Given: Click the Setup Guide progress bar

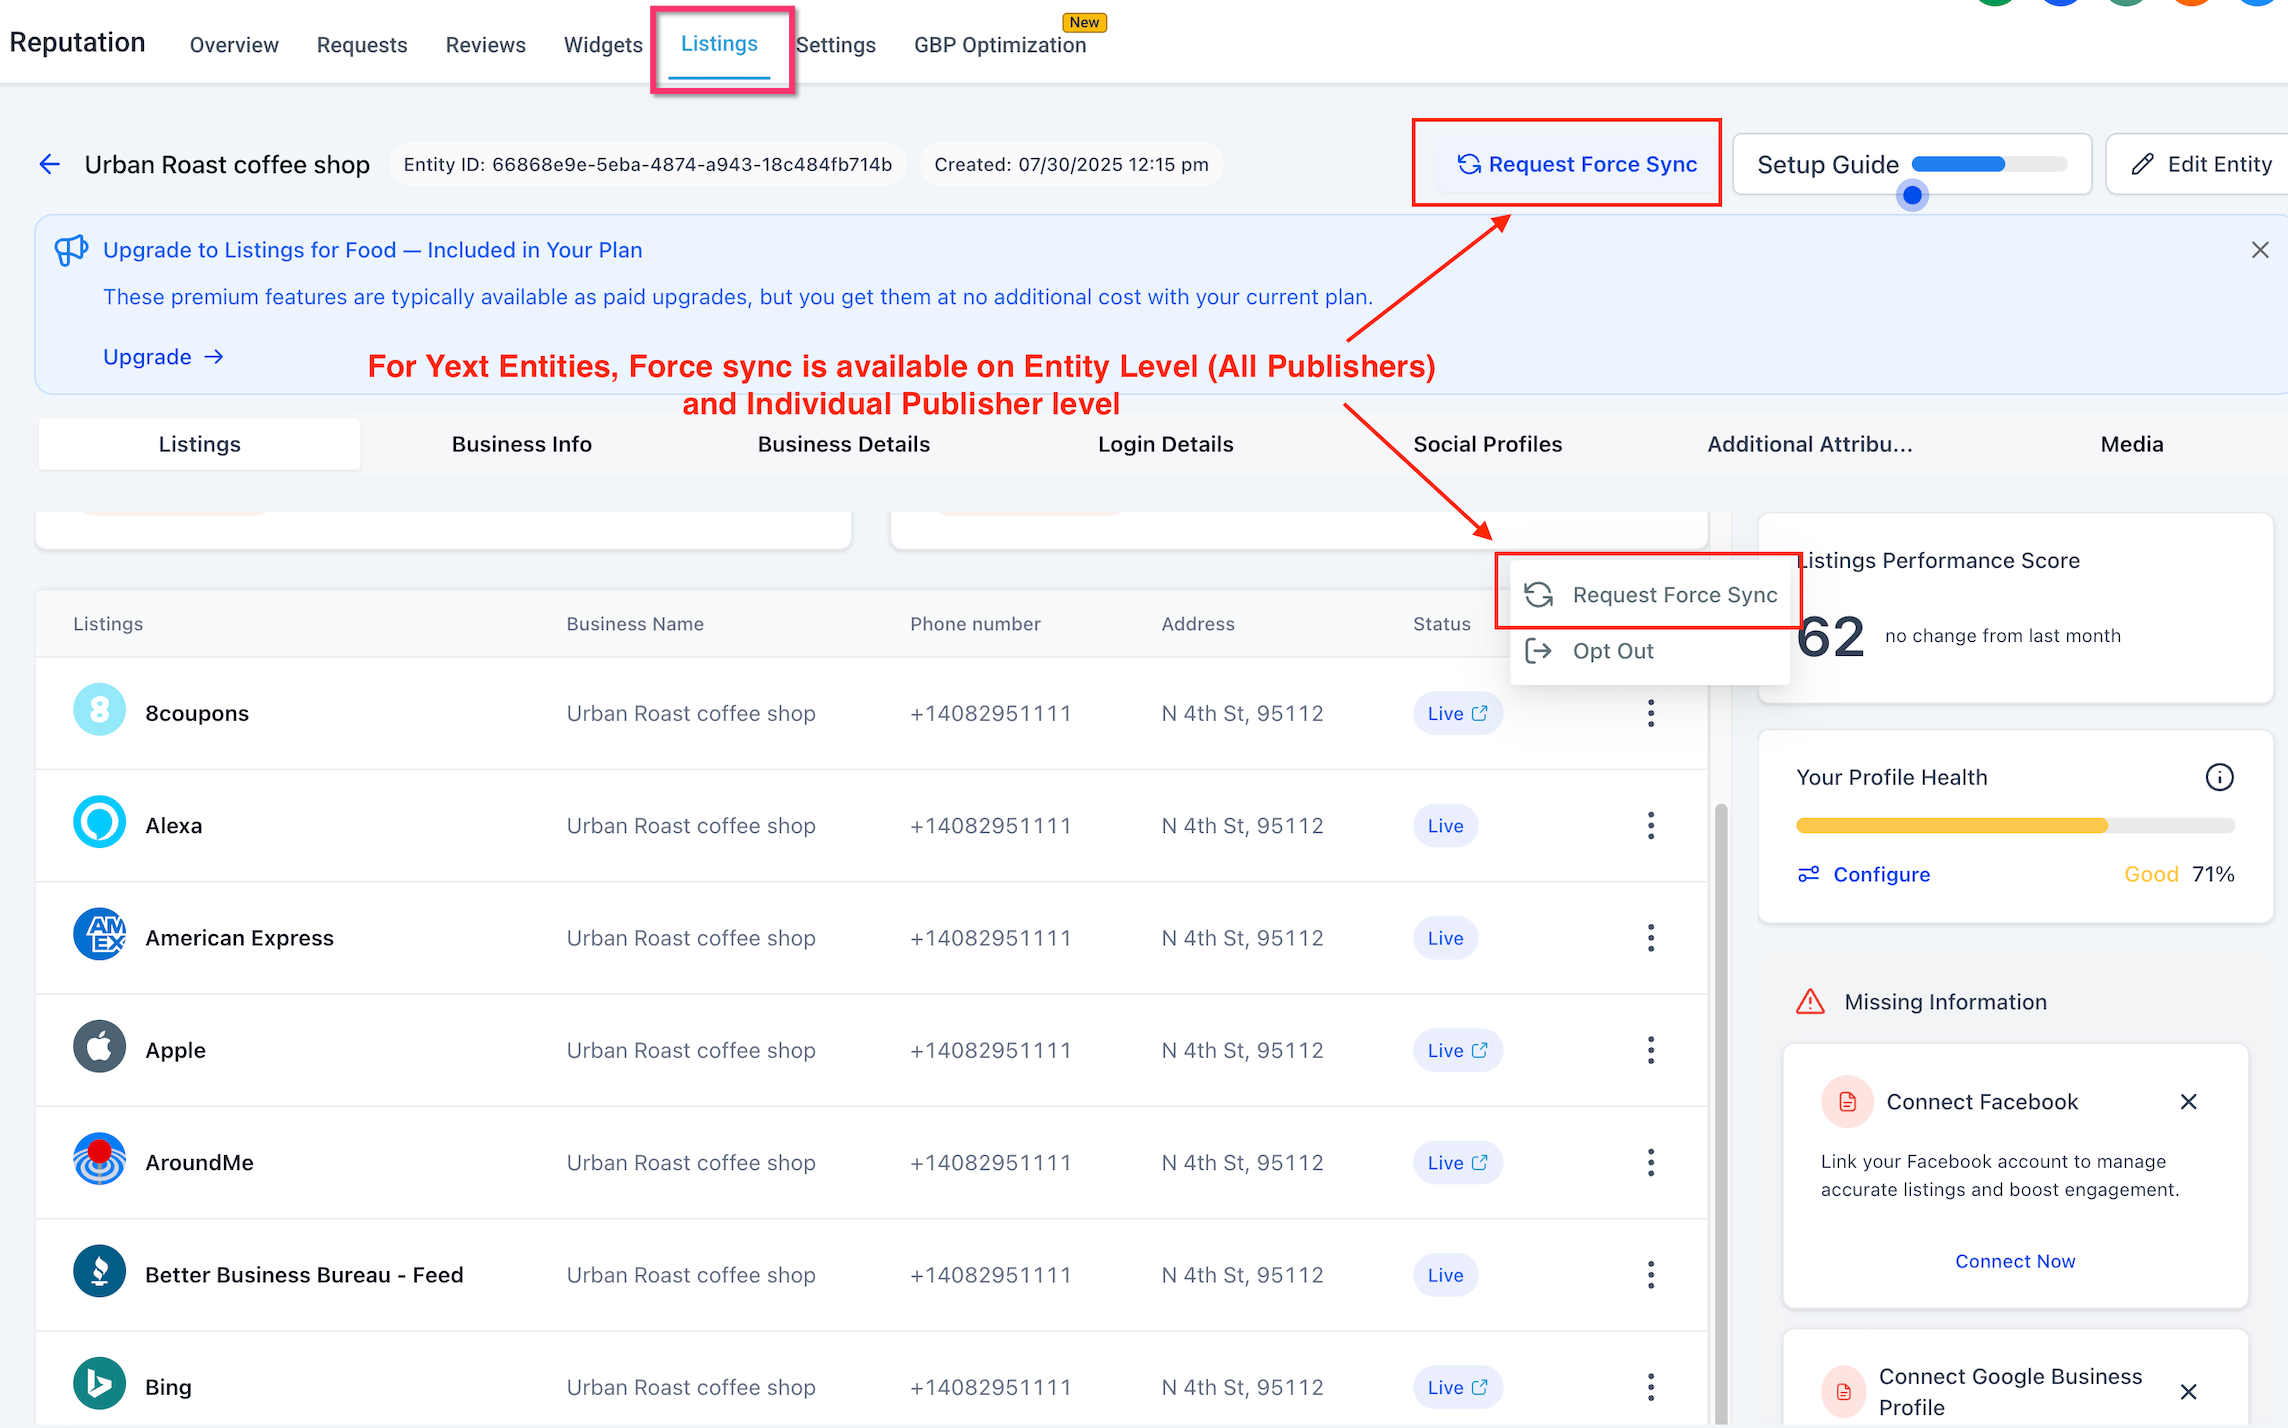Looking at the screenshot, I should tap(1988, 164).
